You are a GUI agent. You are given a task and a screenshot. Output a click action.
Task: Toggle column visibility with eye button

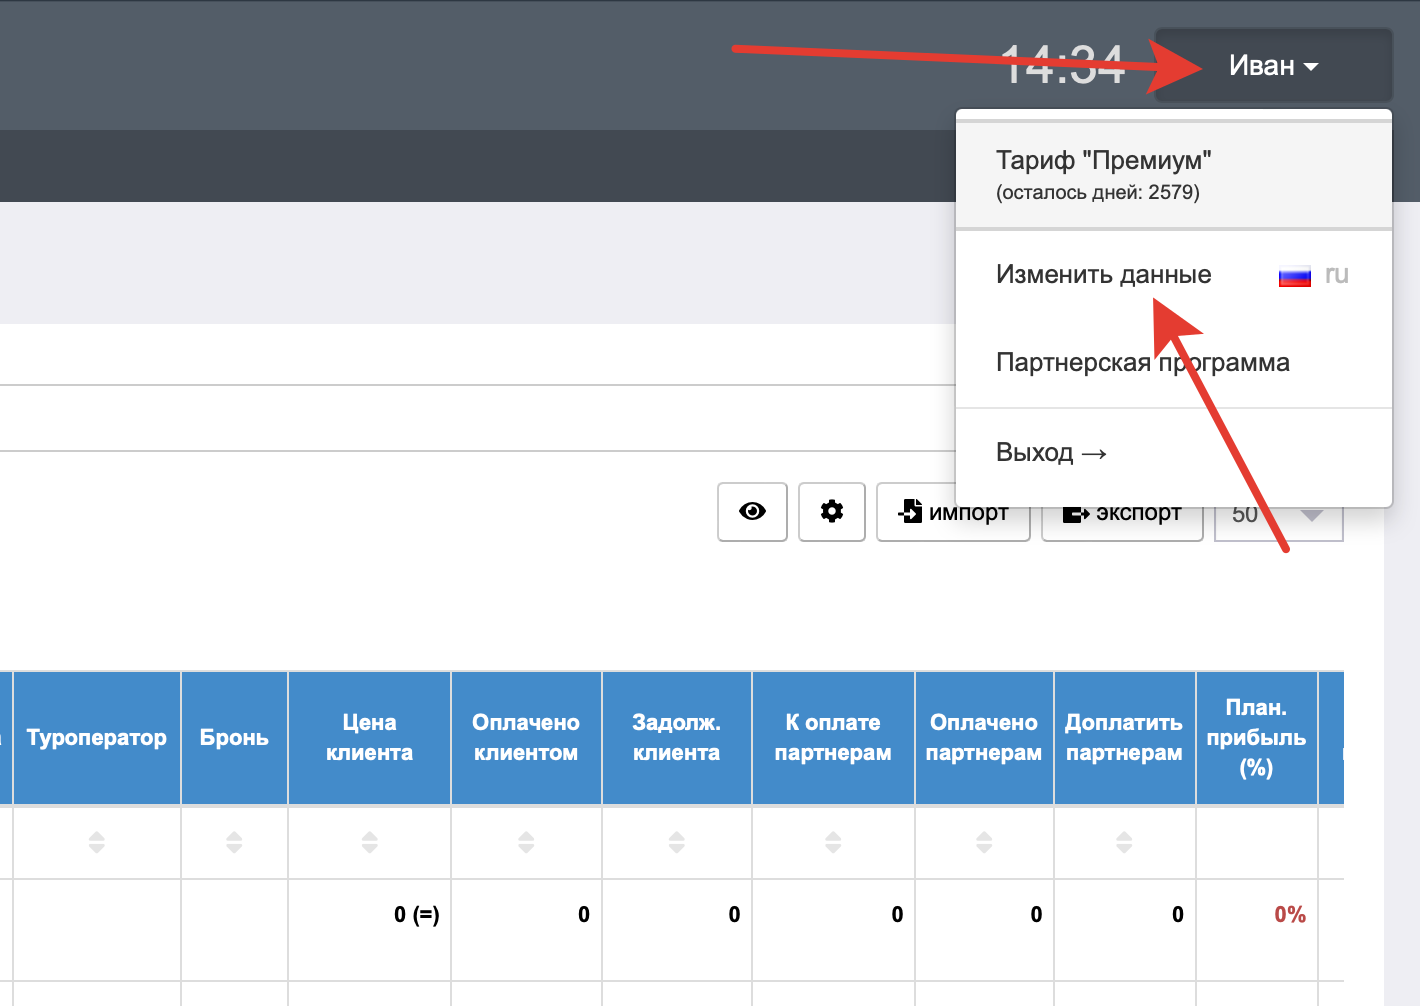tap(752, 512)
